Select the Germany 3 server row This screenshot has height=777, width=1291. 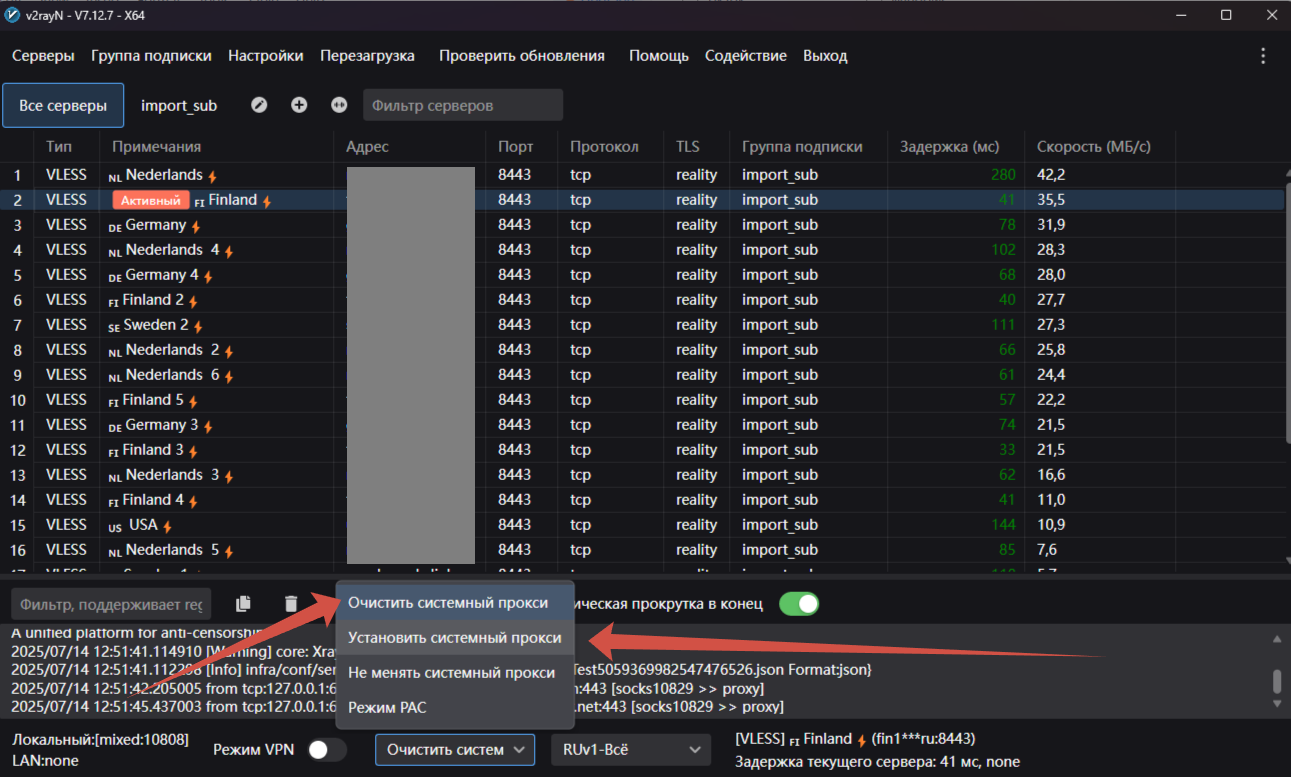pos(642,425)
